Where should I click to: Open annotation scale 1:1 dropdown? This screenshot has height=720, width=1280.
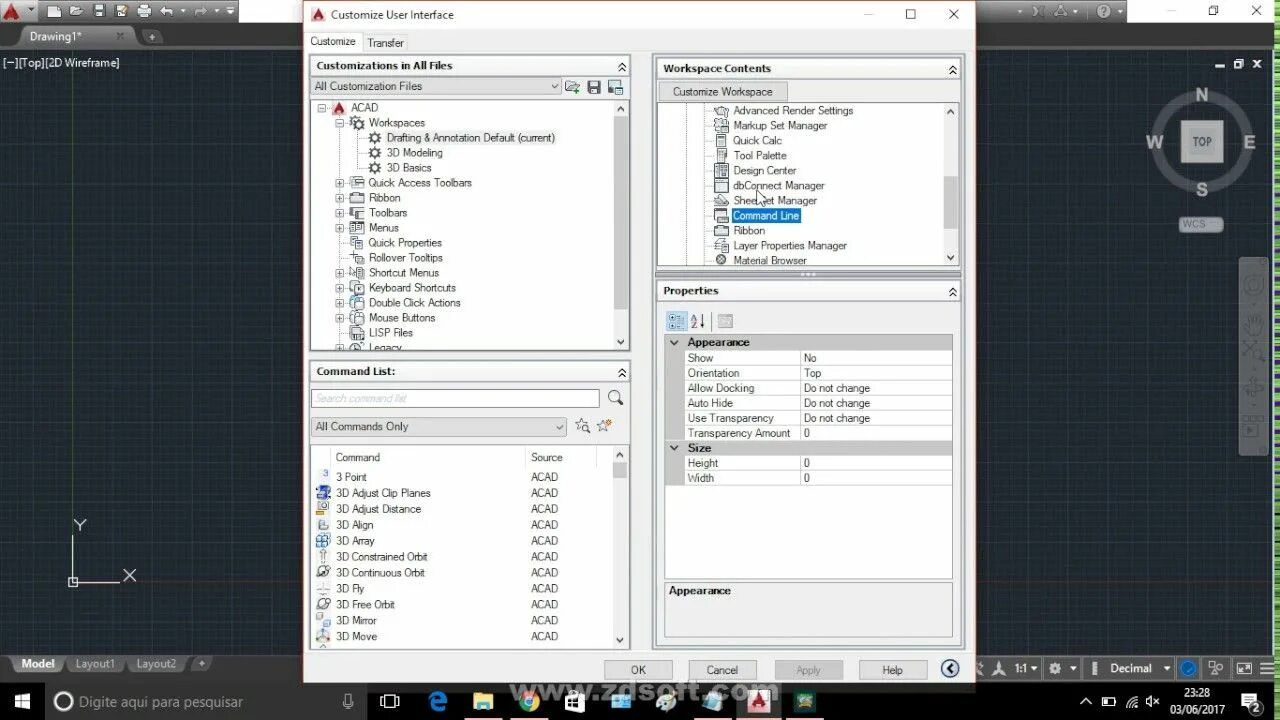coord(1027,668)
